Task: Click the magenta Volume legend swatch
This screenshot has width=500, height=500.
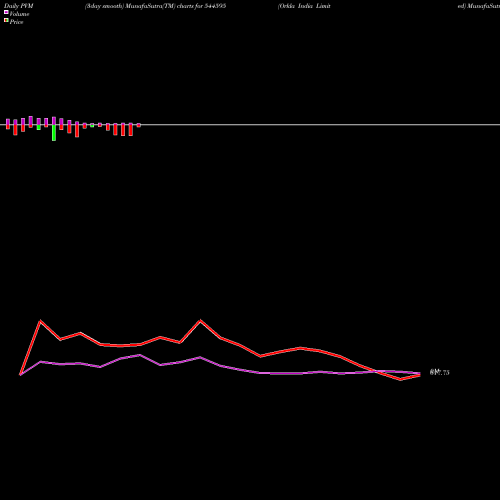Action: pos(6,12)
